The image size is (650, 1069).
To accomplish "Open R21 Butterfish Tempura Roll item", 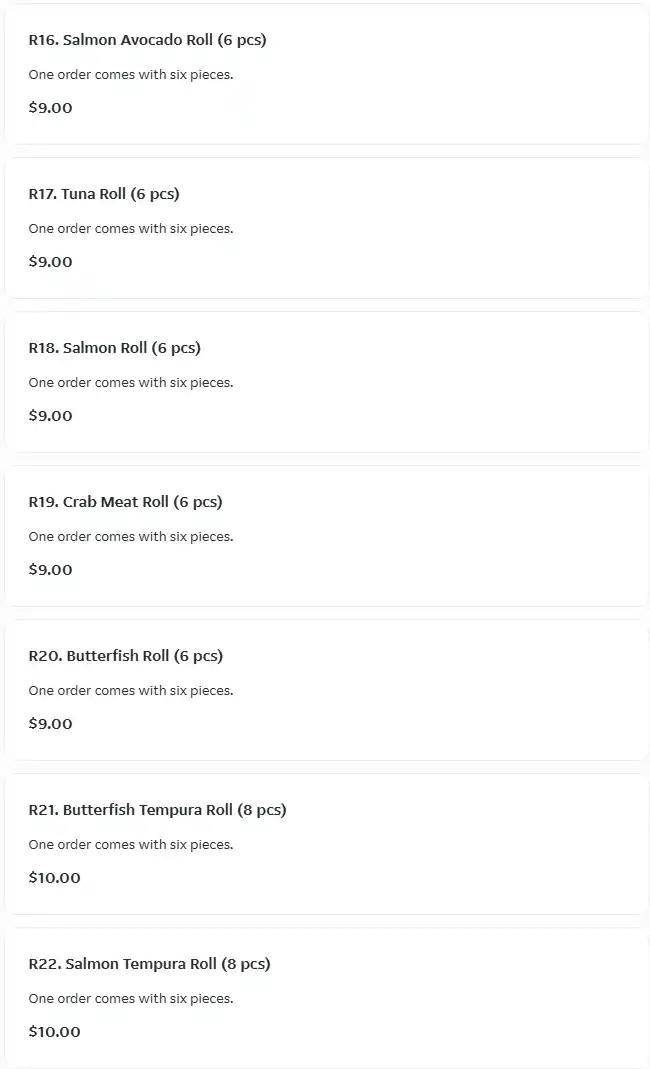I will coord(157,810).
